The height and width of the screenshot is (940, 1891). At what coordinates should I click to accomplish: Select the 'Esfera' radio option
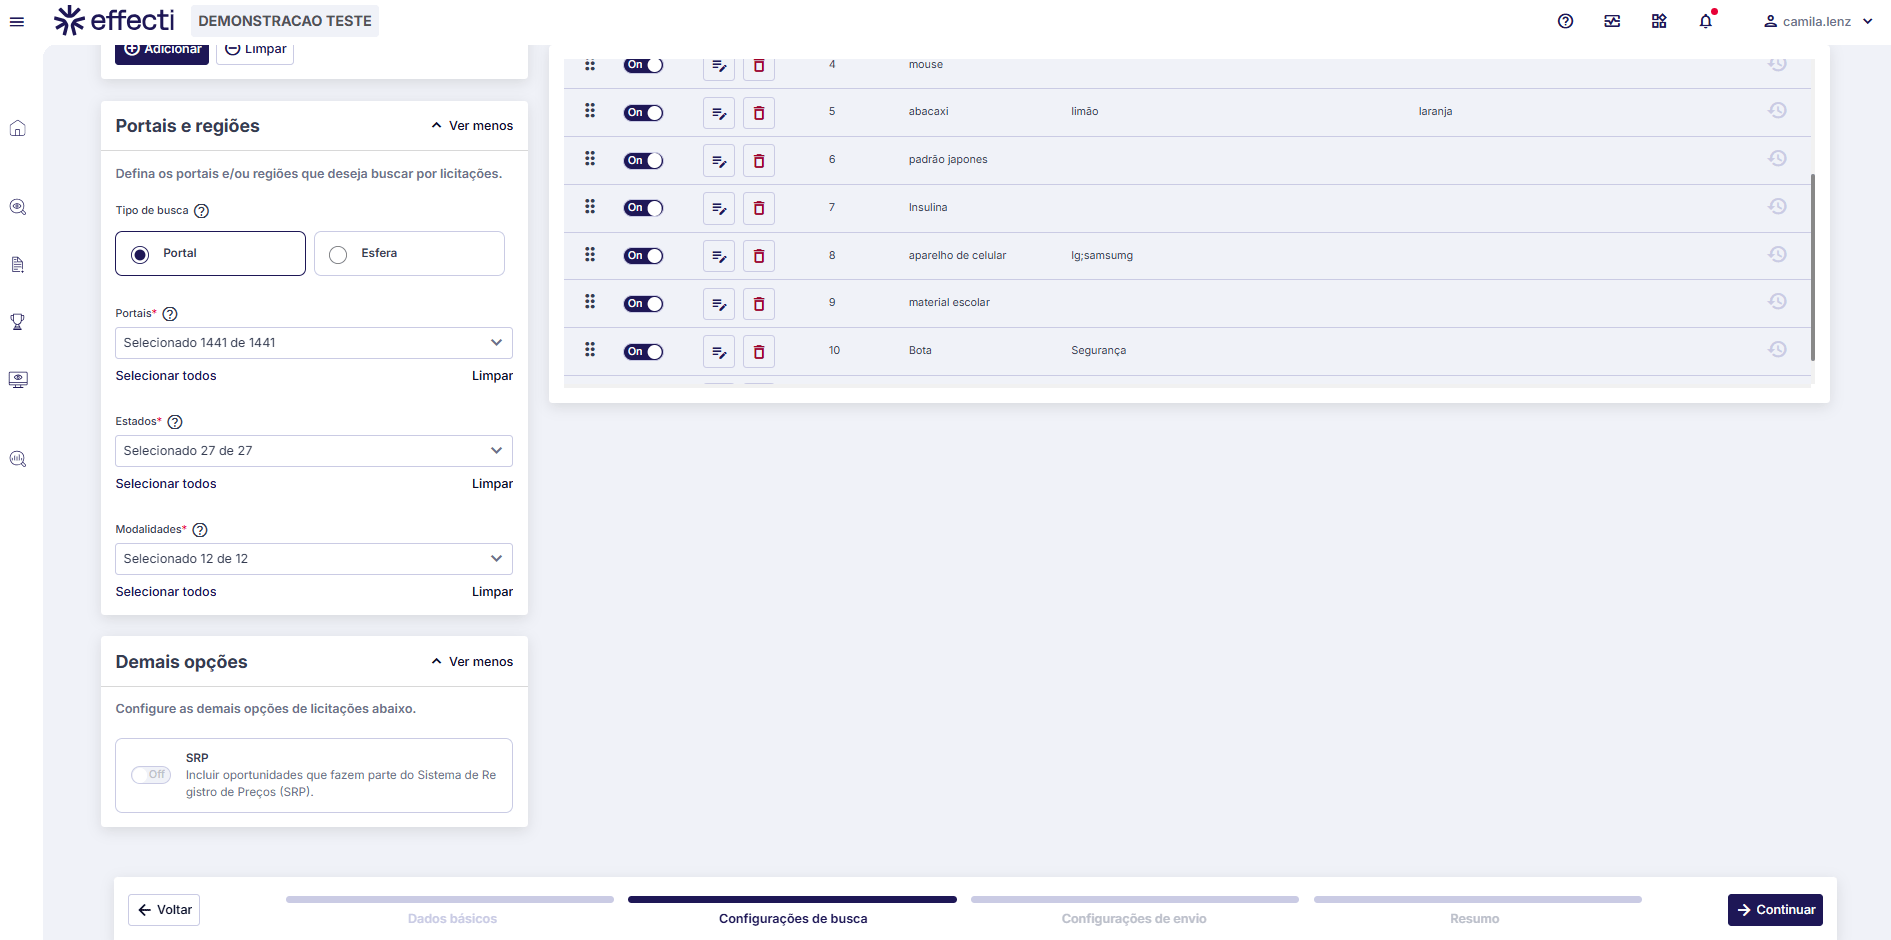pyautogui.click(x=339, y=254)
